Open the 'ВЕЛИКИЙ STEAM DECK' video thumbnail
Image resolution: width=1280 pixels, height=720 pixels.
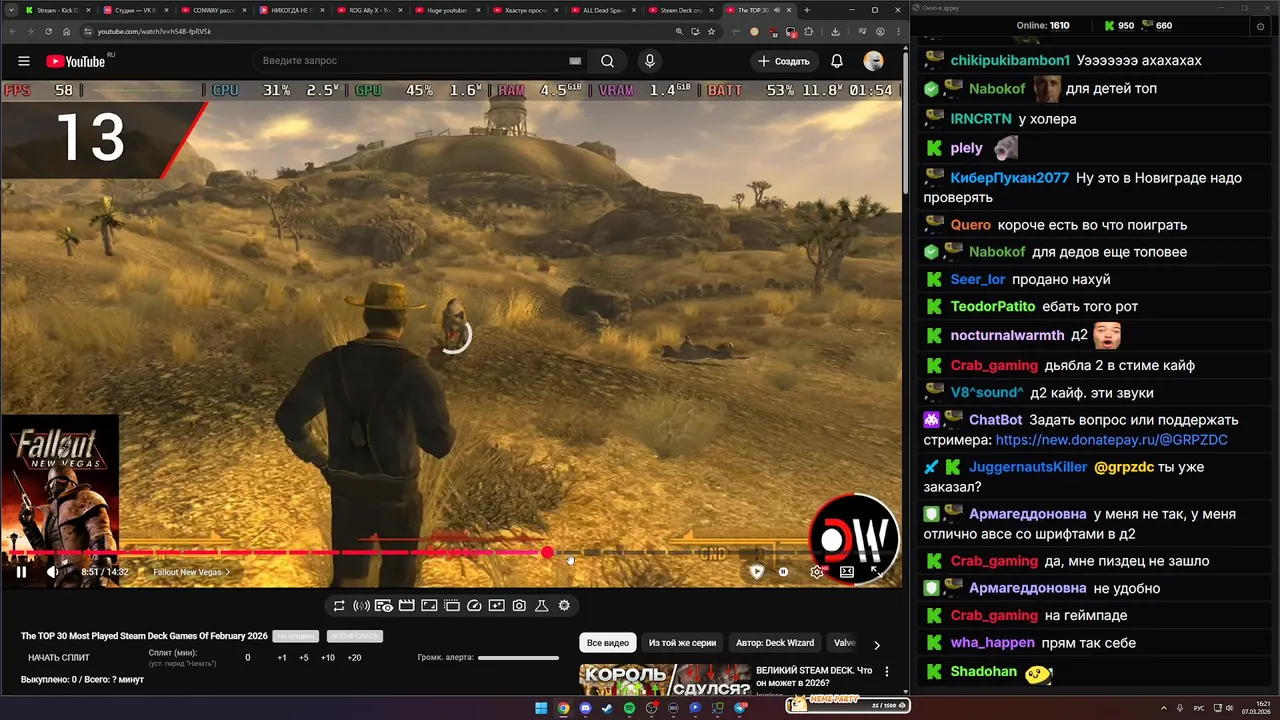point(665,680)
